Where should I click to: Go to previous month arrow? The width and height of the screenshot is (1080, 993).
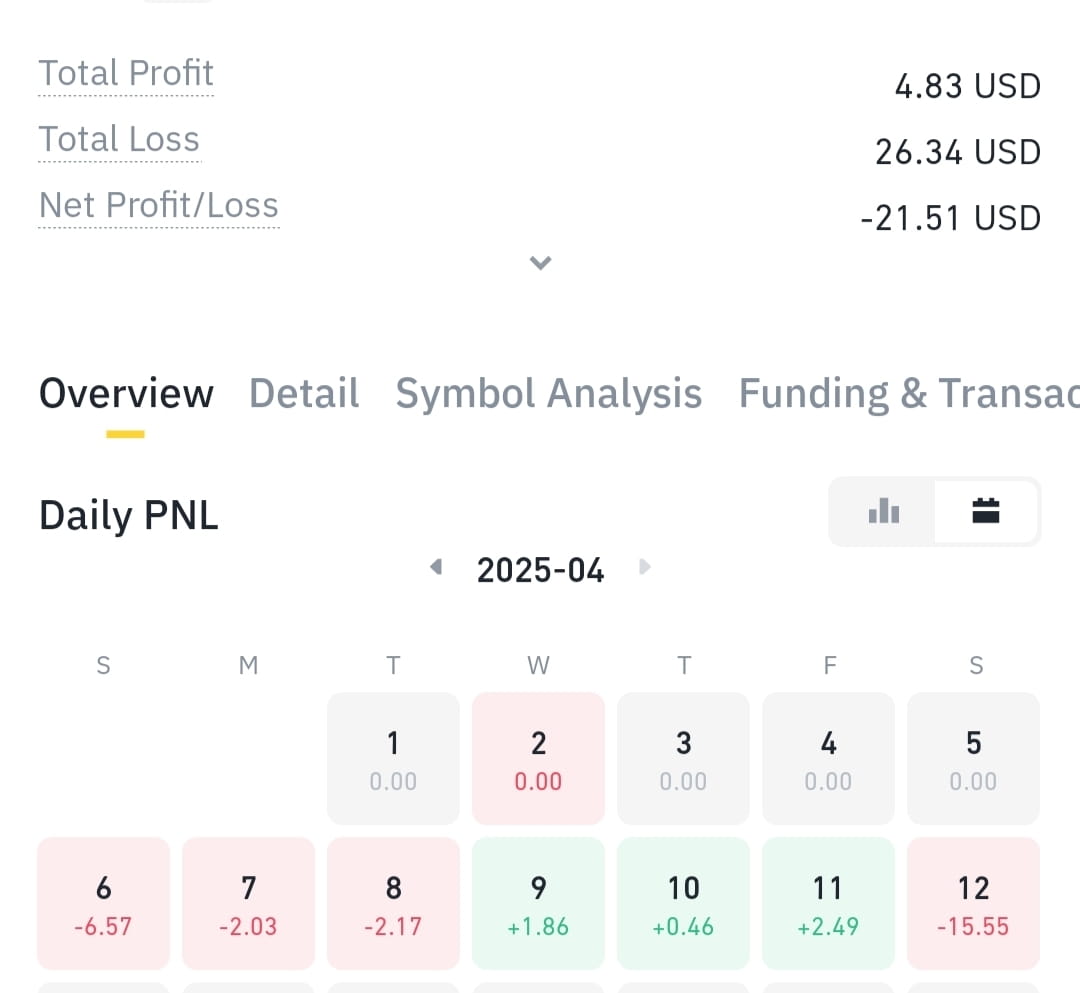pos(435,567)
